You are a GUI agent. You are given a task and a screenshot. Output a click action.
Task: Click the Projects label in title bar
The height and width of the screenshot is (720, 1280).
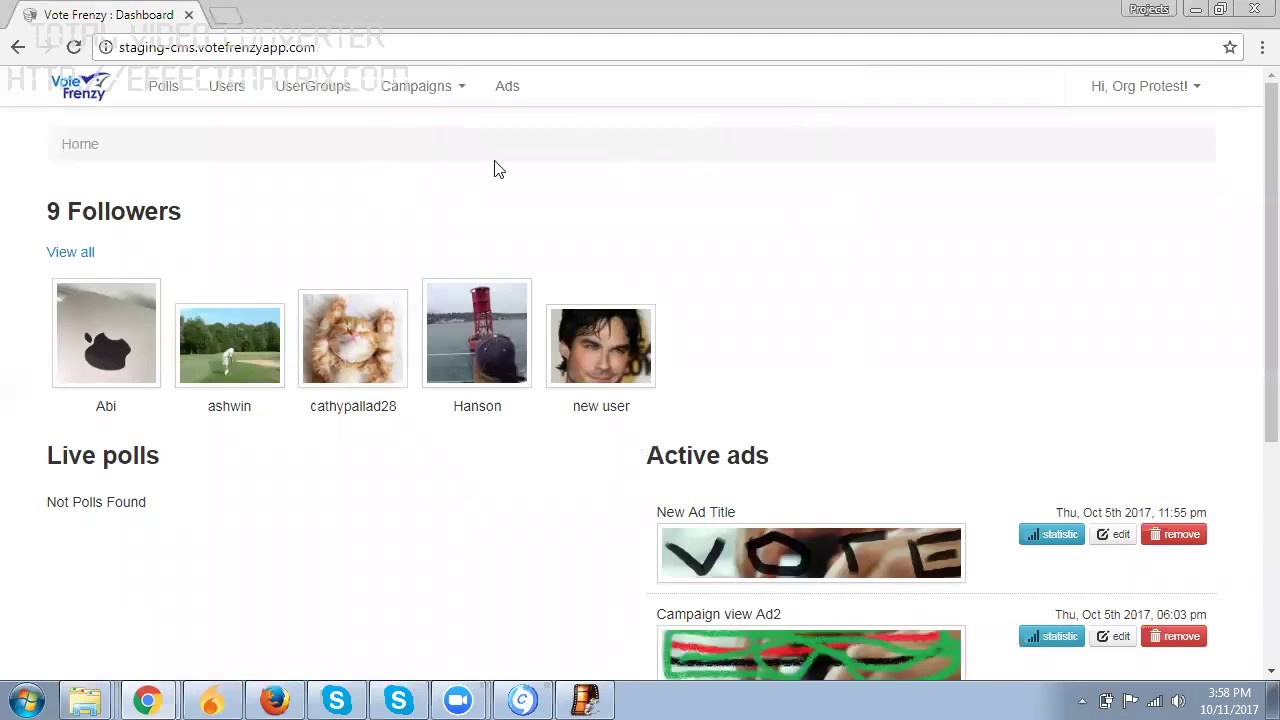(1149, 9)
